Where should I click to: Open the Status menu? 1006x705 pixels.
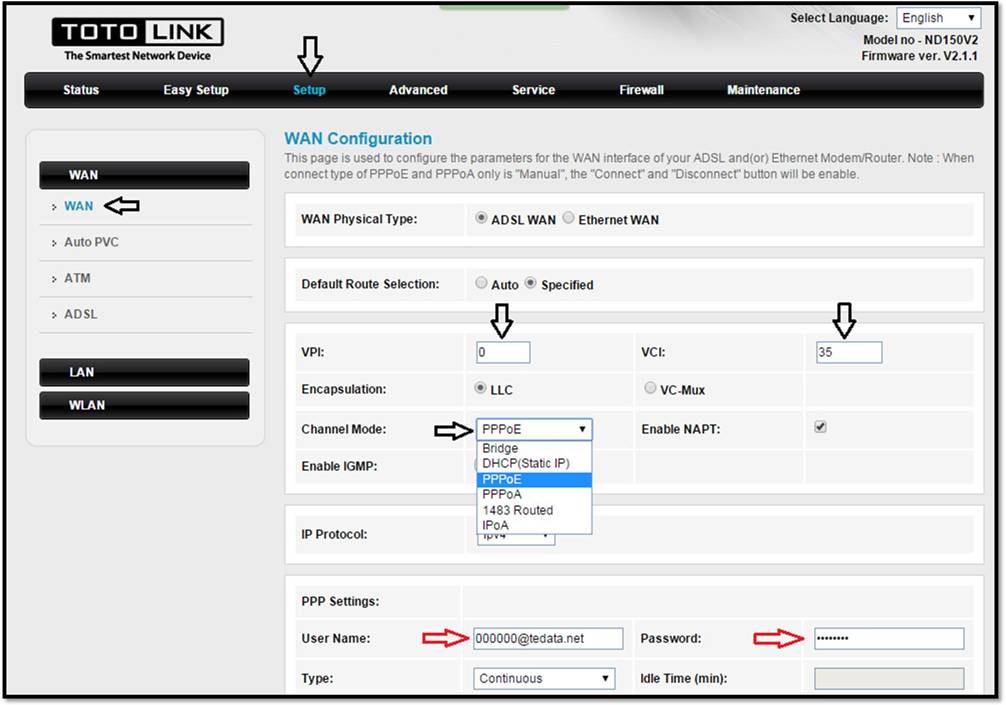click(x=81, y=90)
